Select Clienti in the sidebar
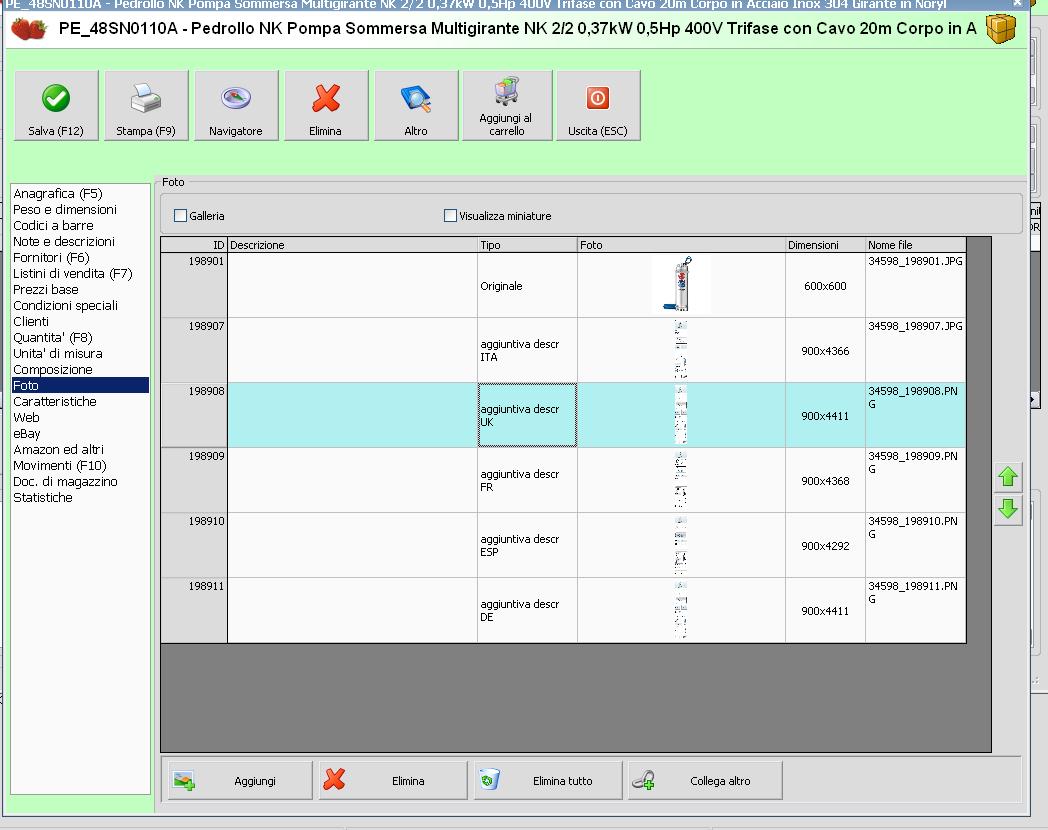Viewport: 1048px width, 830px height. (x=31, y=322)
